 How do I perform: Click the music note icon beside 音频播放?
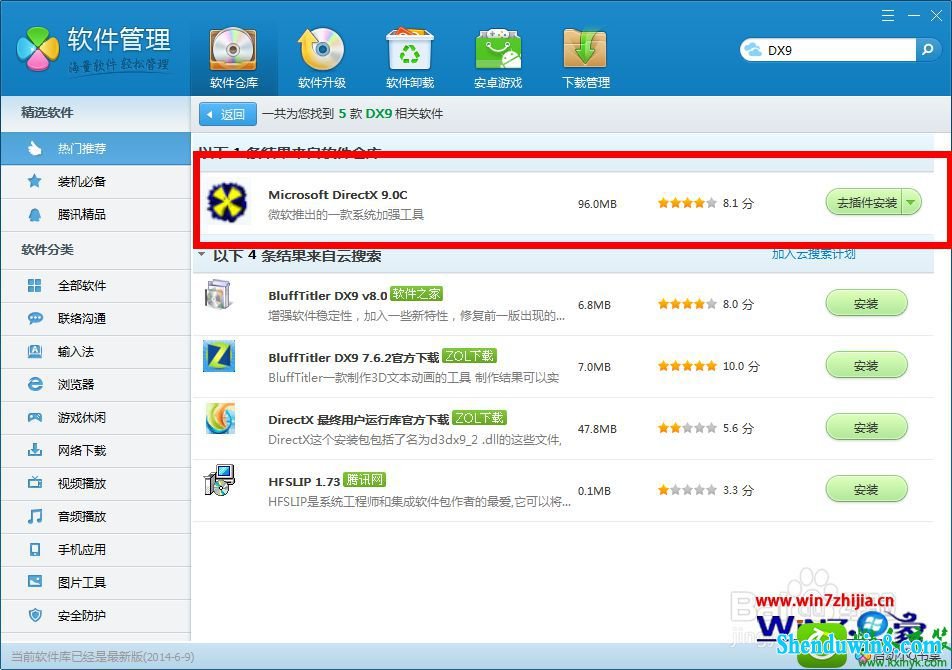[x=35, y=516]
